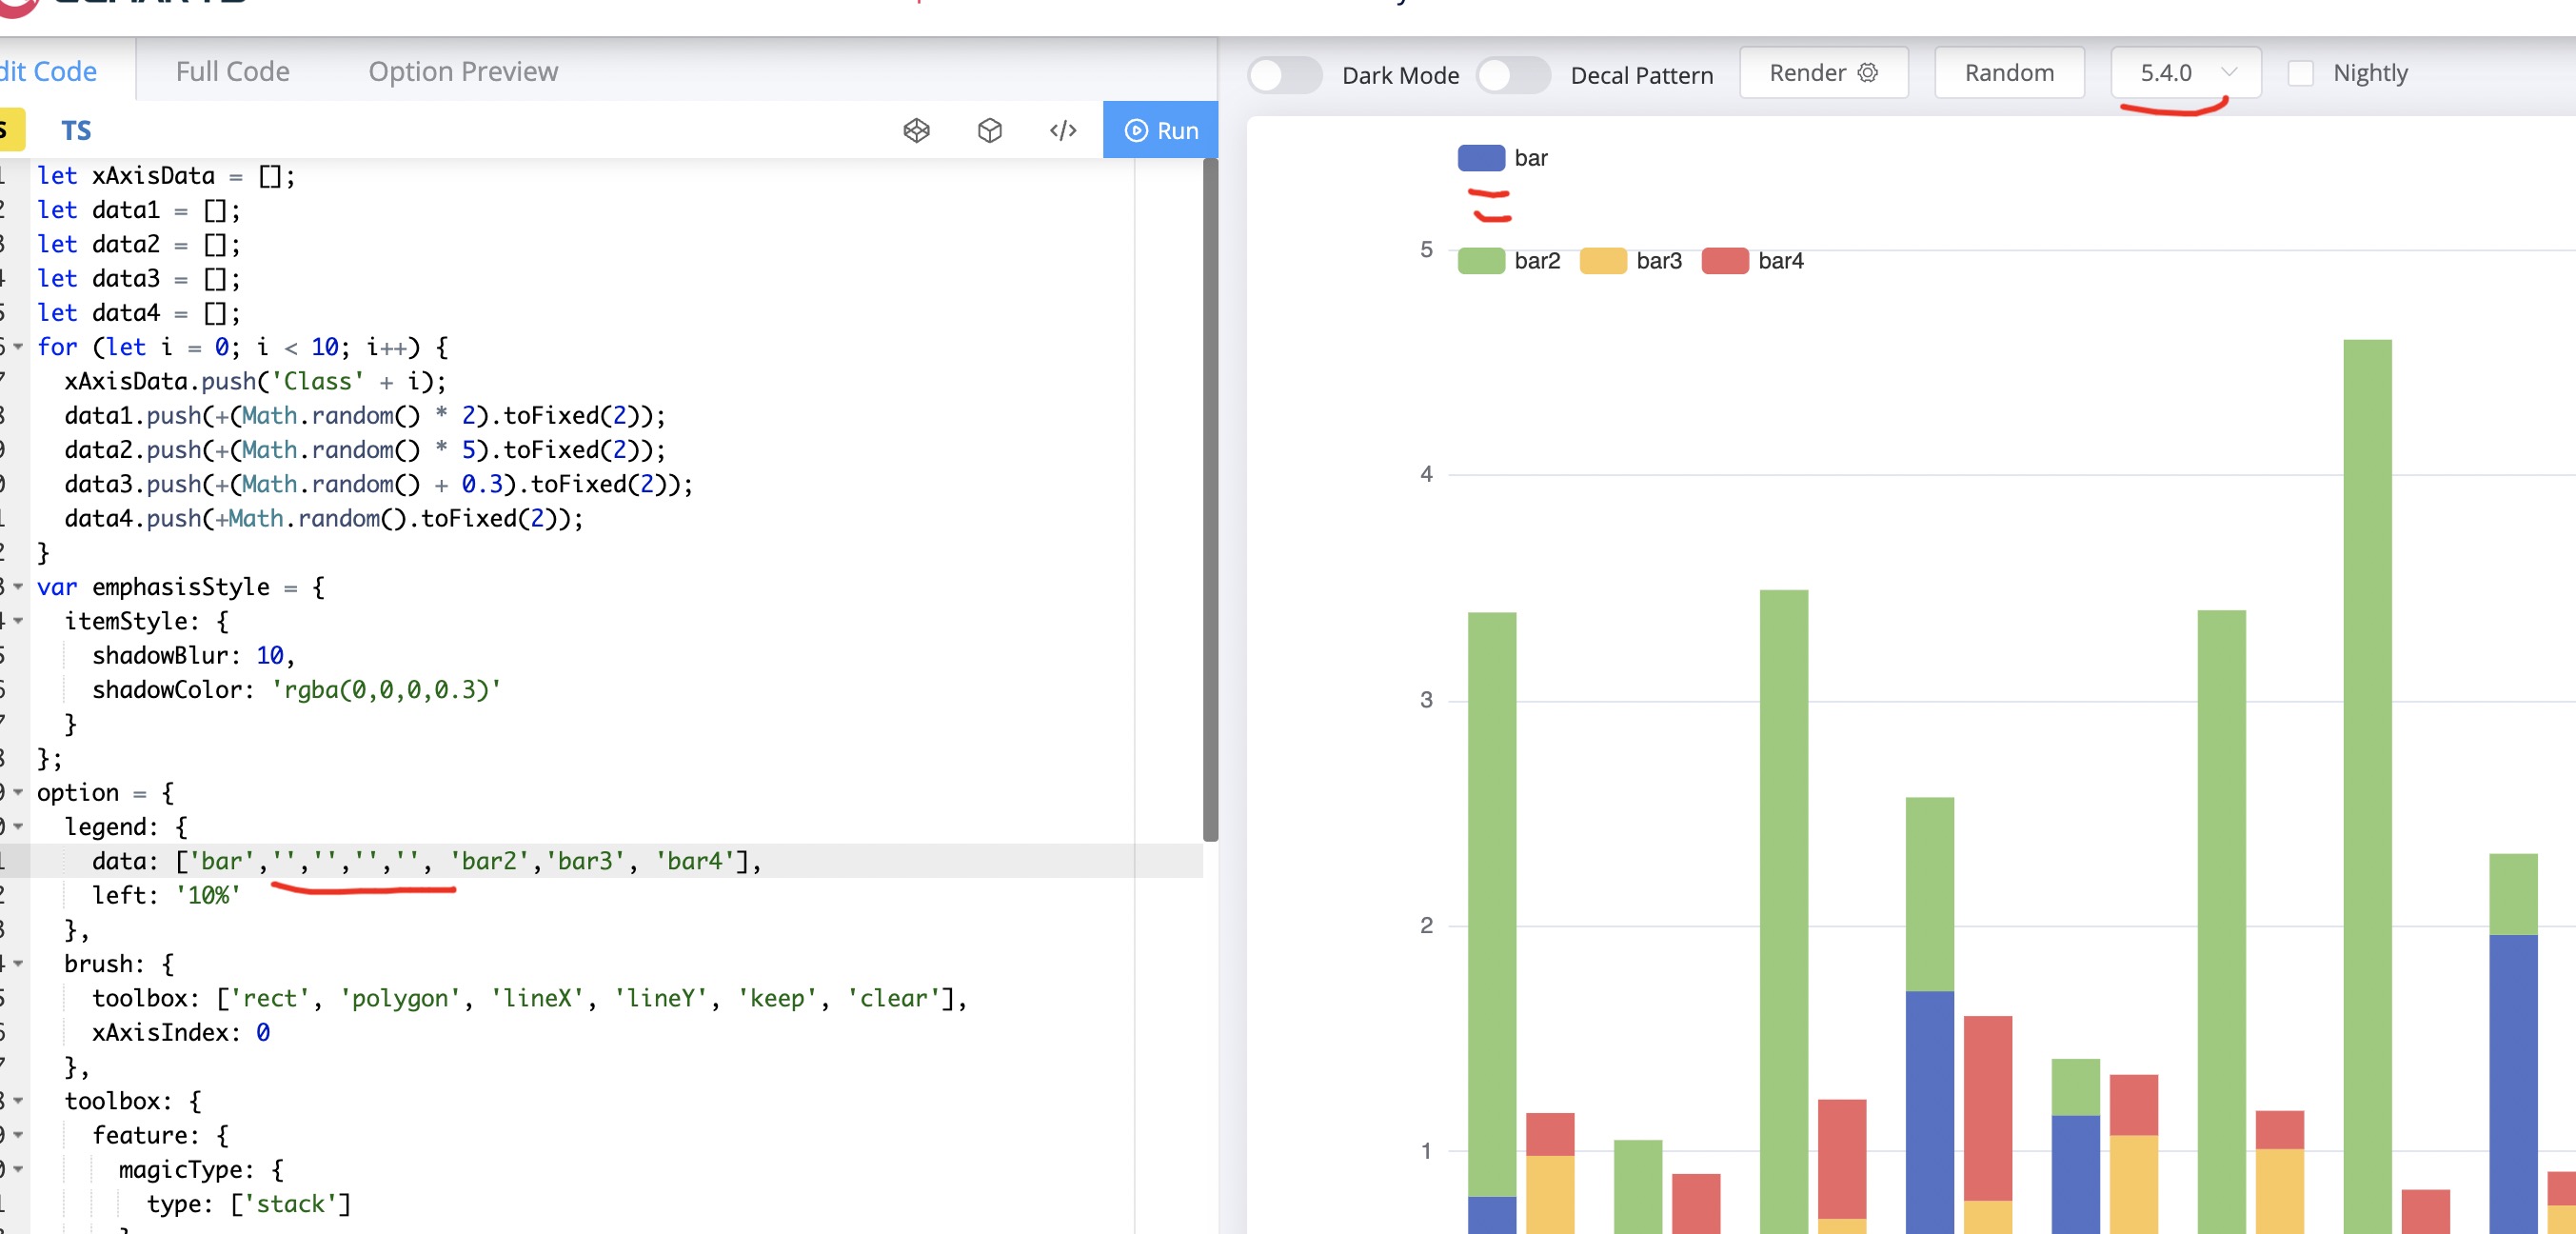This screenshot has width=2576, height=1234.
Task: Turn on the Decal Pattern toggle
Action: (x=1514, y=74)
